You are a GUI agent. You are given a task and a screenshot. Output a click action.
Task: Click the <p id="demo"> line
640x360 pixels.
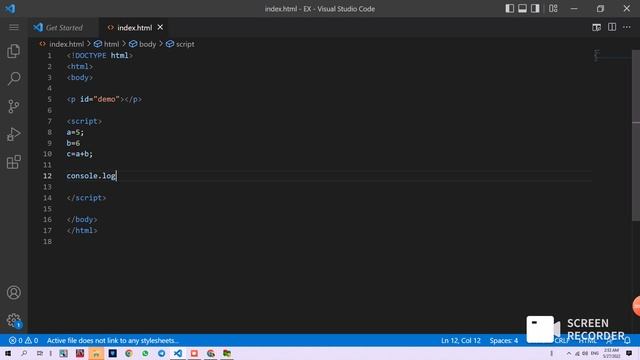coord(104,99)
